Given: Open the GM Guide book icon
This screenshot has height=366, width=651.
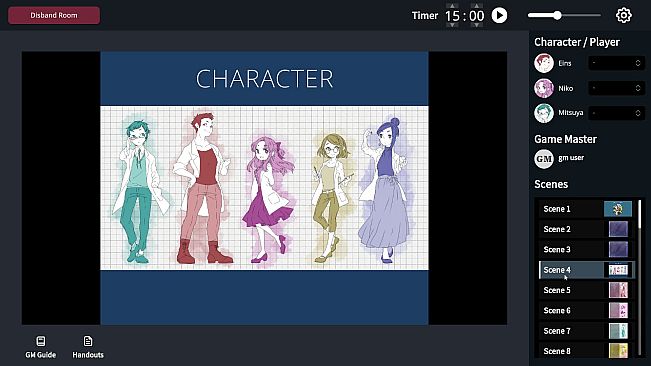Looking at the screenshot, I should 41,341.
